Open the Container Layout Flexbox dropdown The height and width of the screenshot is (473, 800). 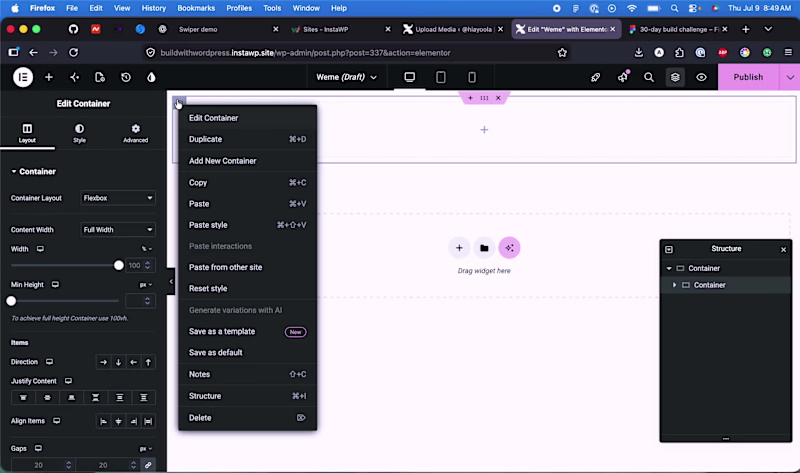[118, 198]
